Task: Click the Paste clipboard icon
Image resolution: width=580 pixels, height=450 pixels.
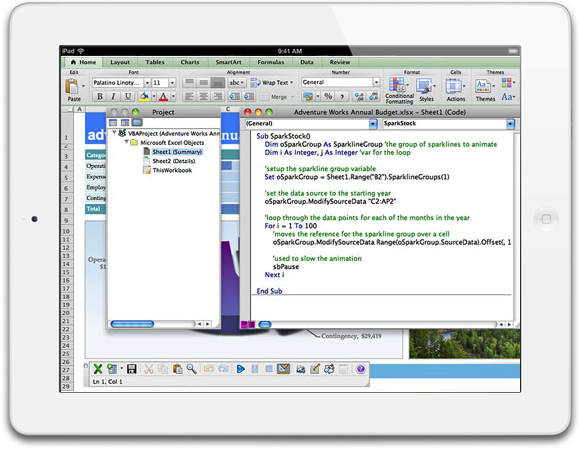Action: click(72, 87)
